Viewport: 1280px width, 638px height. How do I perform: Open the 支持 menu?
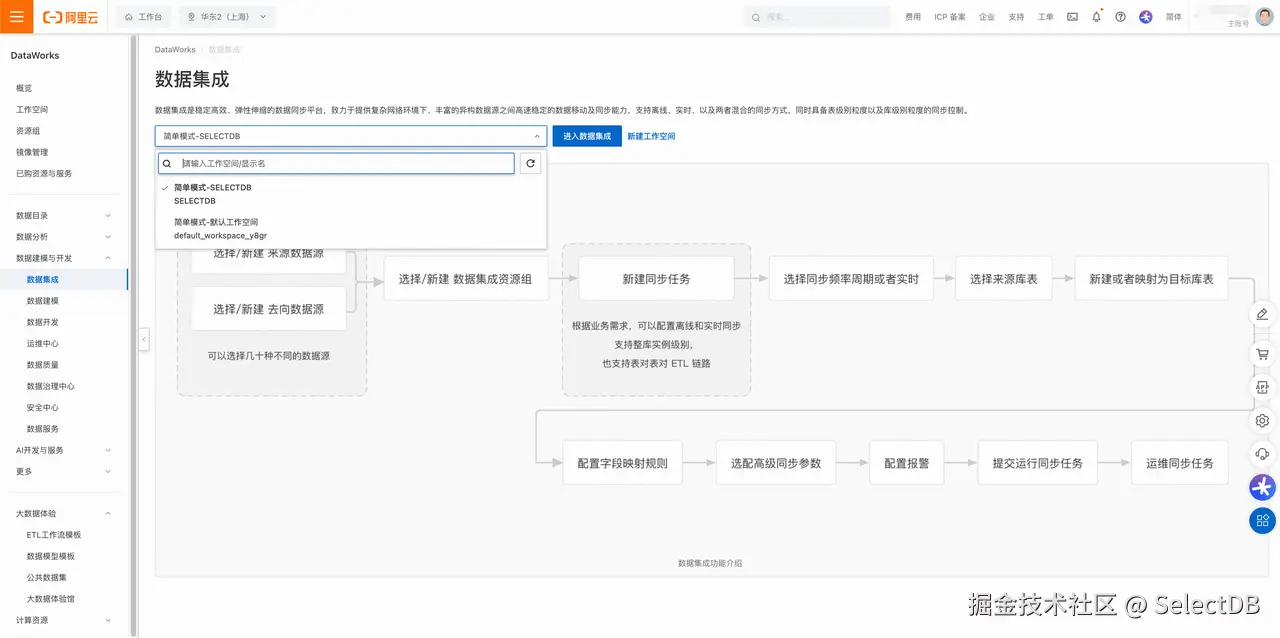[1016, 17]
